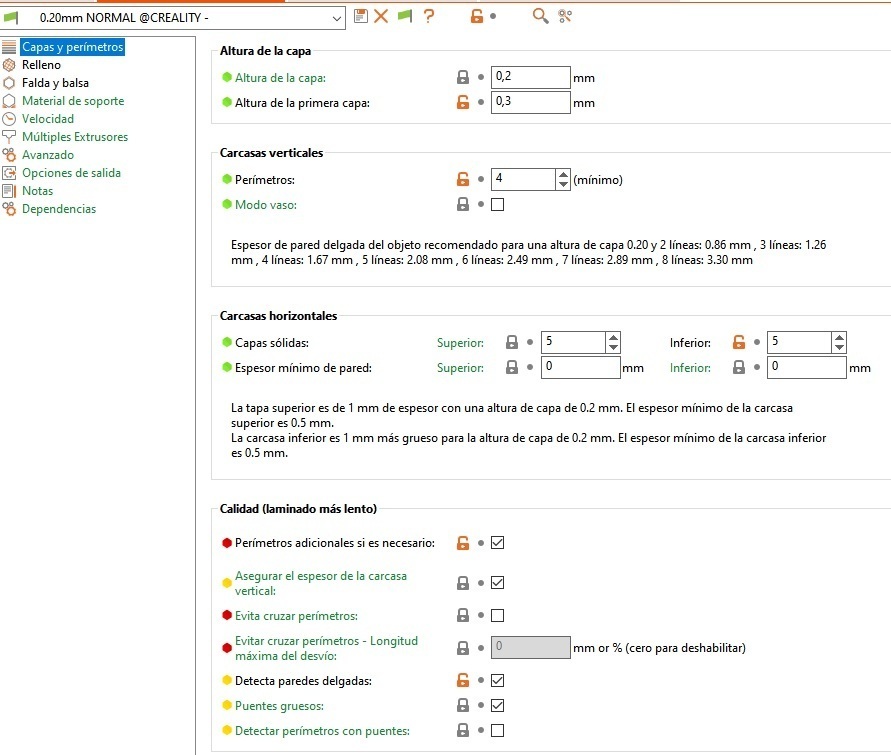891x755 pixels.
Task: Click lock icon for Espesor mínimo Superior
Action: 511,368
